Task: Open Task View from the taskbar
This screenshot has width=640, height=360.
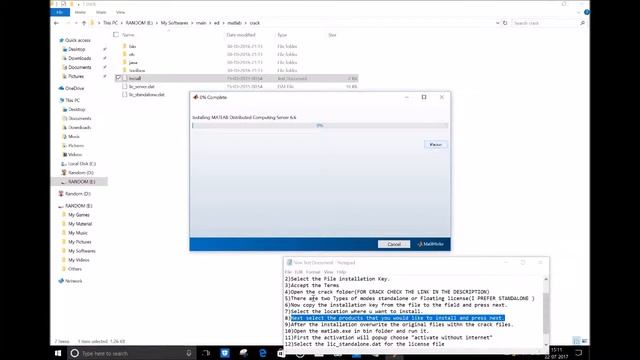Action: pos(206,353)
